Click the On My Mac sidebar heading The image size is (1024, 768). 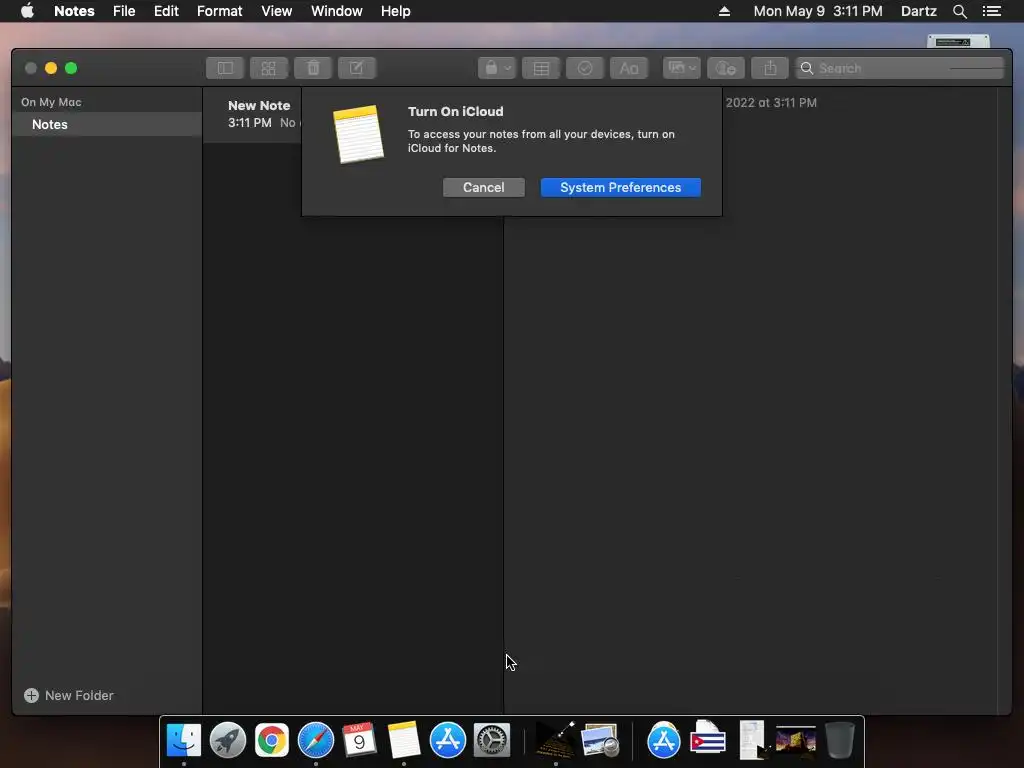[51, 102]
